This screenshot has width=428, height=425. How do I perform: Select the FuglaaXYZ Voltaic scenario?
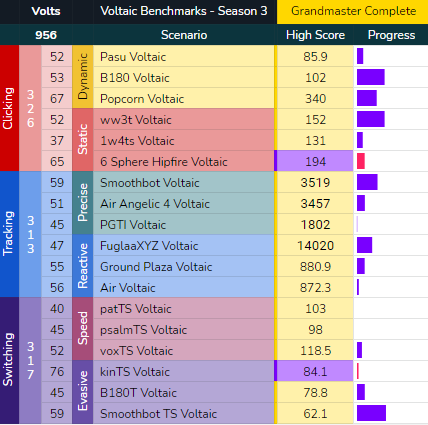point(184,246)
